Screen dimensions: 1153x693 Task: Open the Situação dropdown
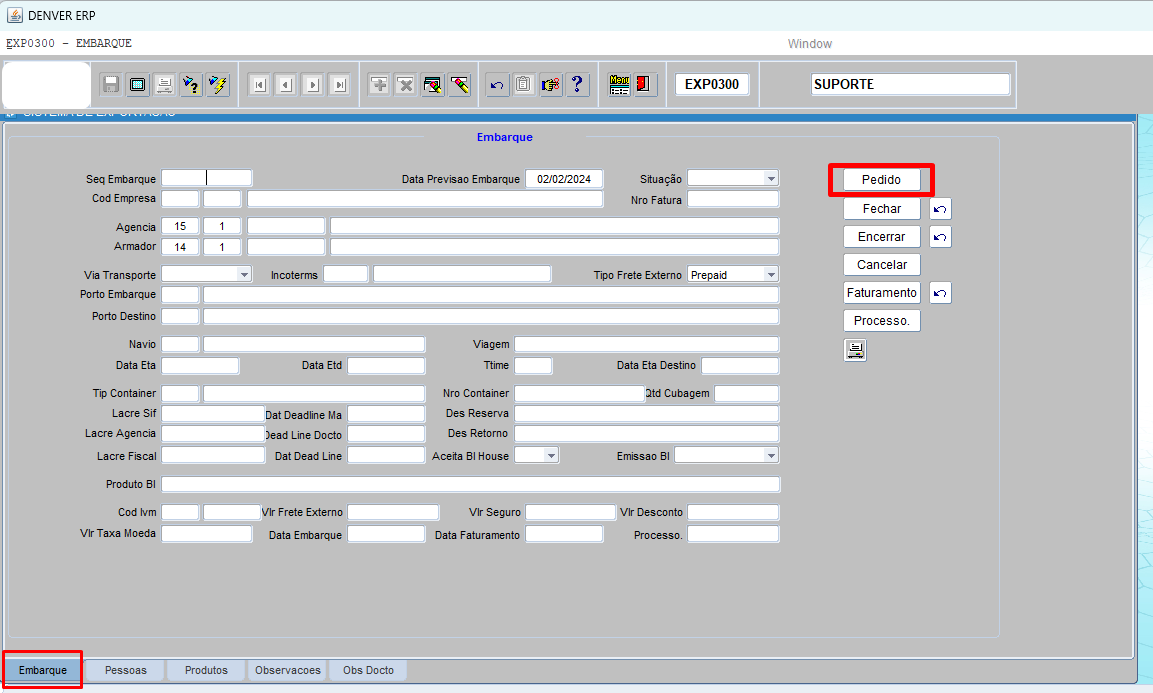click(771, 179)
